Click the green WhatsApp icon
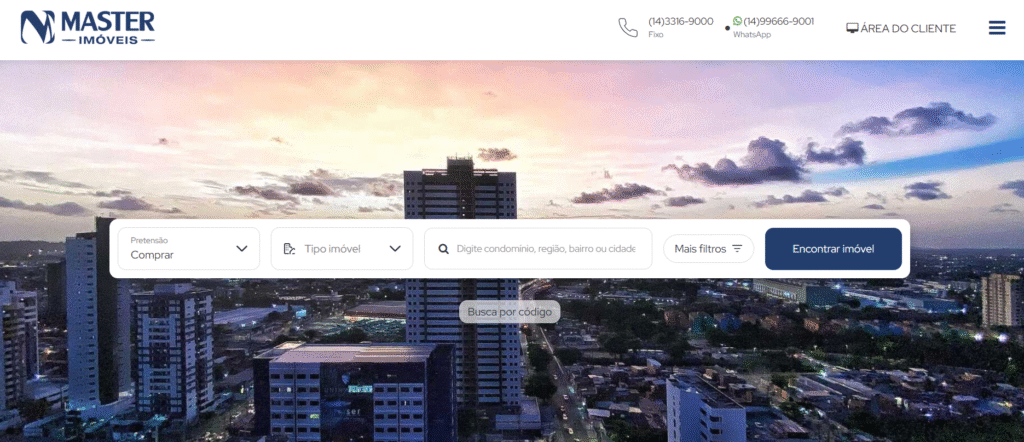 point(738,21)
